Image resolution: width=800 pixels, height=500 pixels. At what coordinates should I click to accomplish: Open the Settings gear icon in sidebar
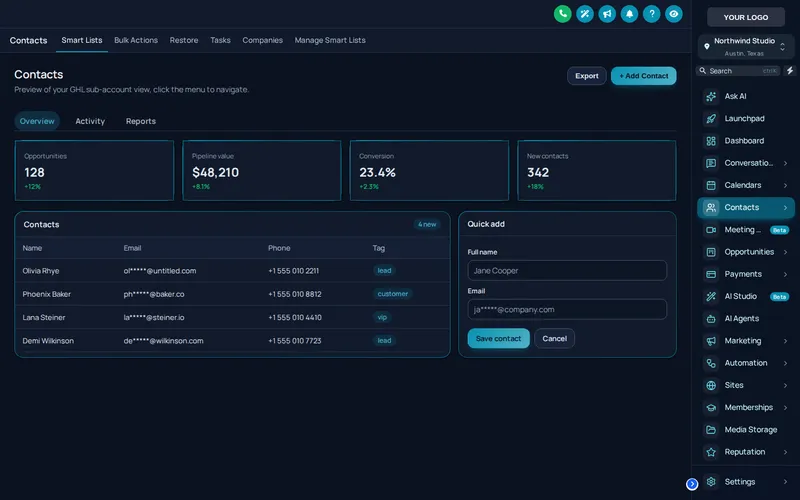(x=711, y=482)
